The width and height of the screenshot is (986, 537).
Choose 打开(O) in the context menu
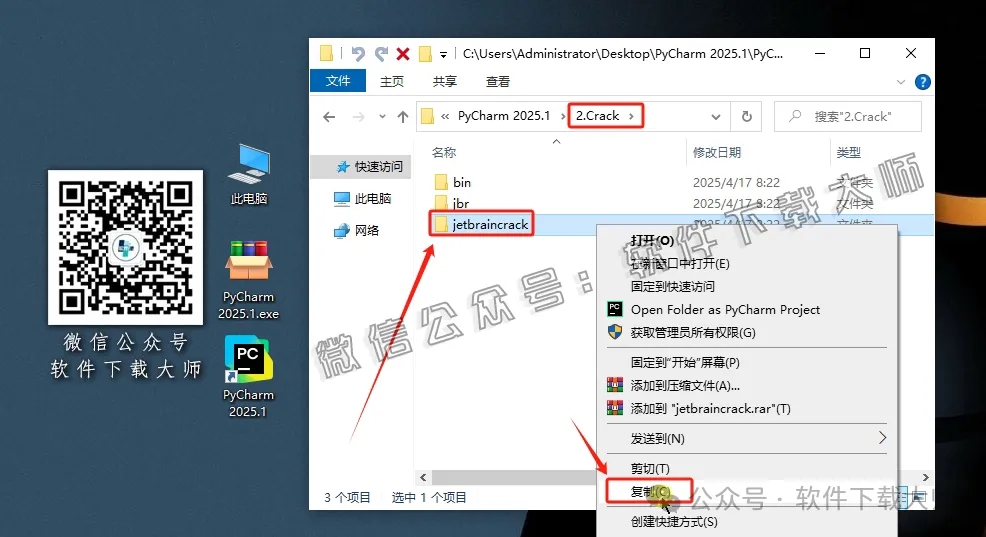[x=652, y=240]
